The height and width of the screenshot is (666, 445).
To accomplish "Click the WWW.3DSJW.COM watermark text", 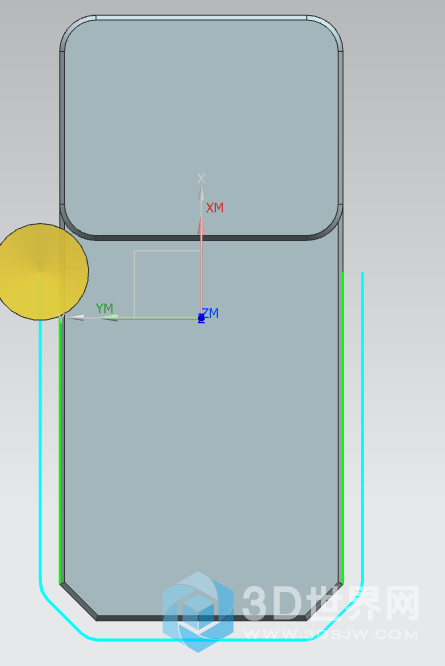I will tap(330, 635).
